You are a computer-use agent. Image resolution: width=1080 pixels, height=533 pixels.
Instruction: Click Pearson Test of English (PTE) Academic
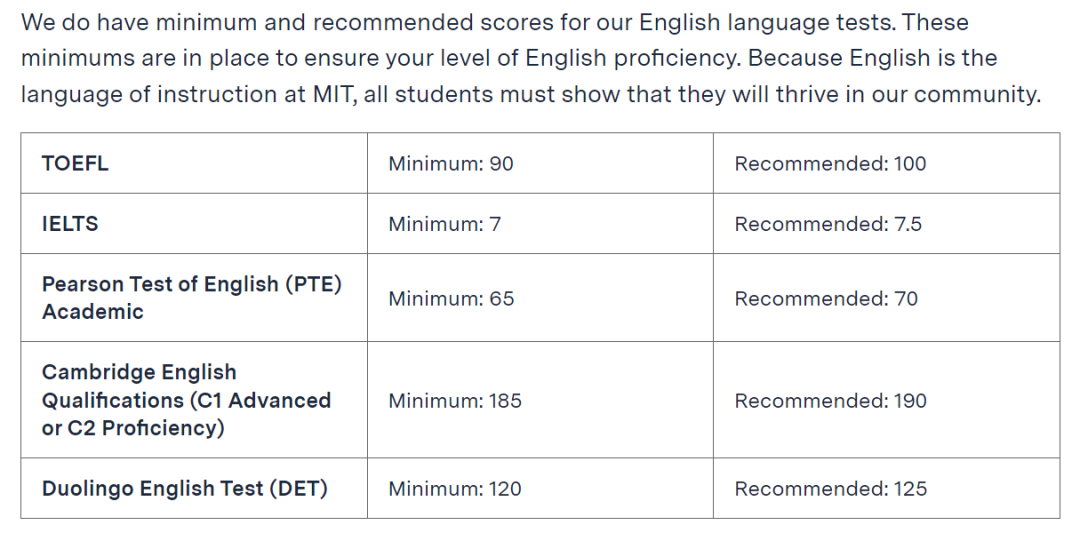point(192,297)
